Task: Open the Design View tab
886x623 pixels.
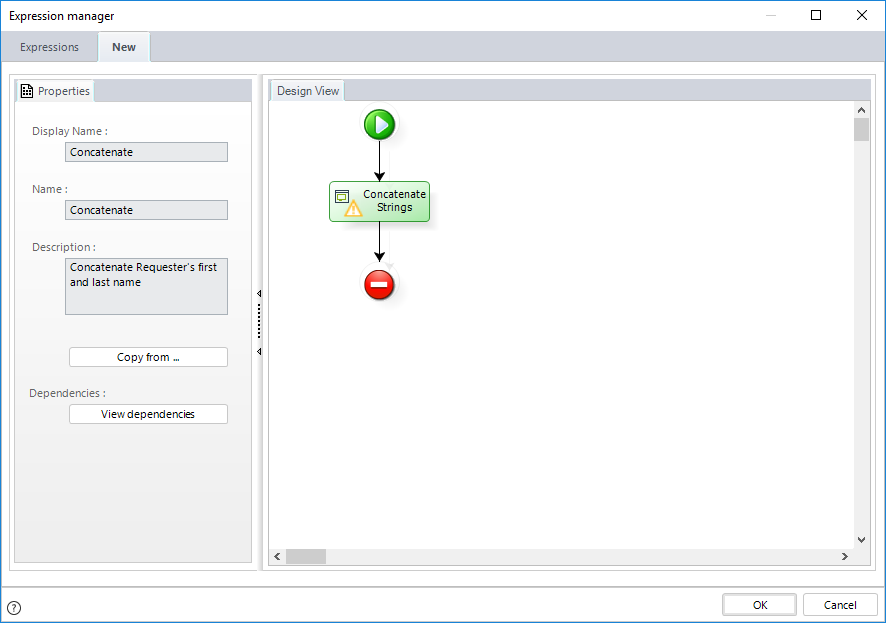Action: [307, 91]
